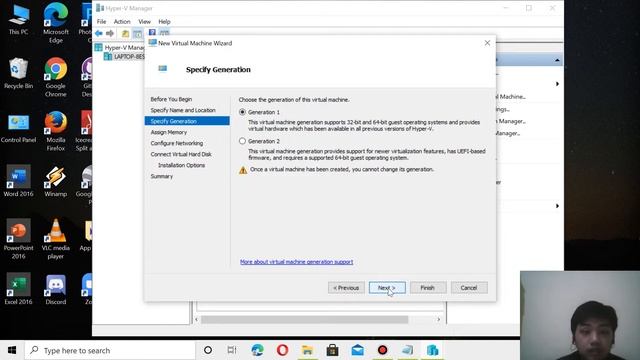Open Control Panel desktop icon
The image size is (640, 360).
[18, 128]
